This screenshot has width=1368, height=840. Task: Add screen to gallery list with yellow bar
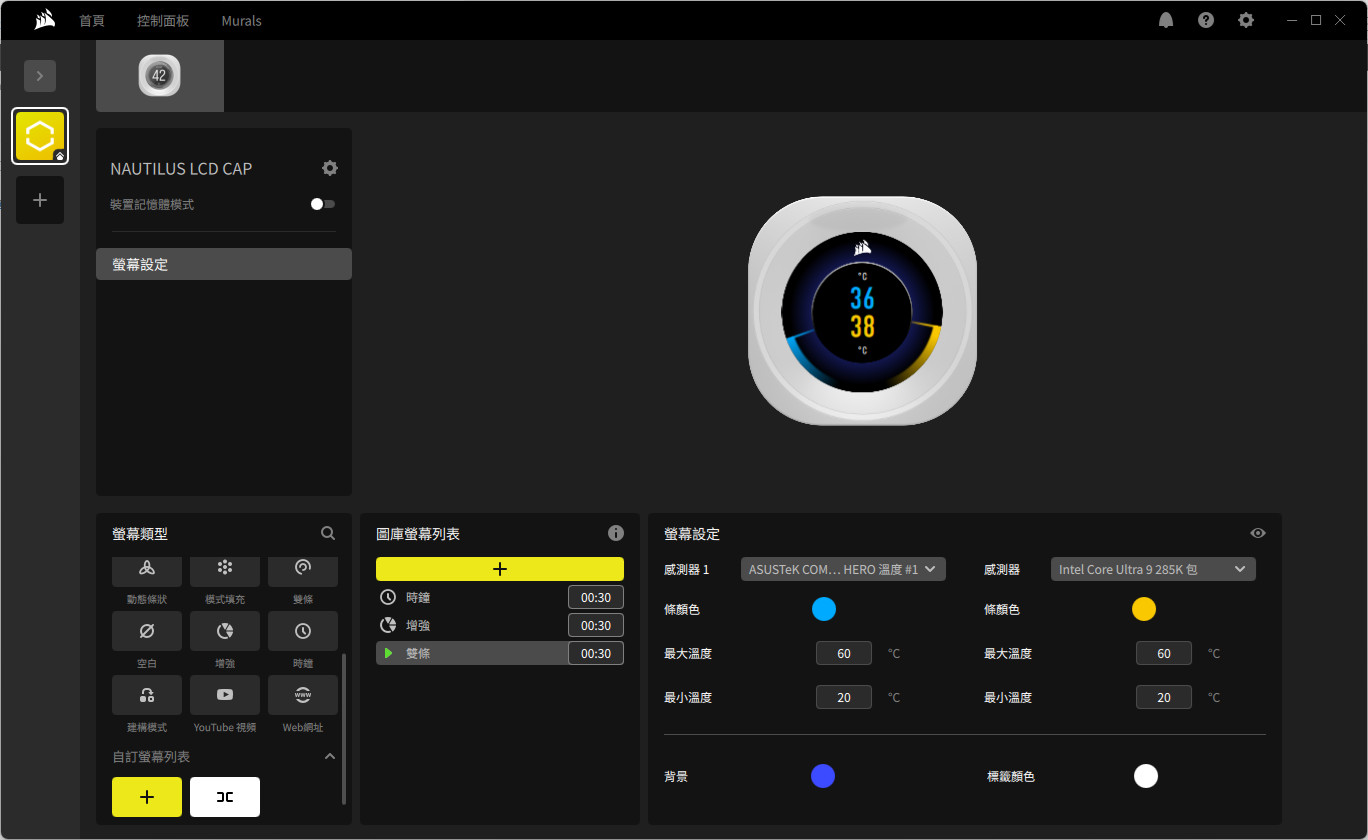(500, 569)
